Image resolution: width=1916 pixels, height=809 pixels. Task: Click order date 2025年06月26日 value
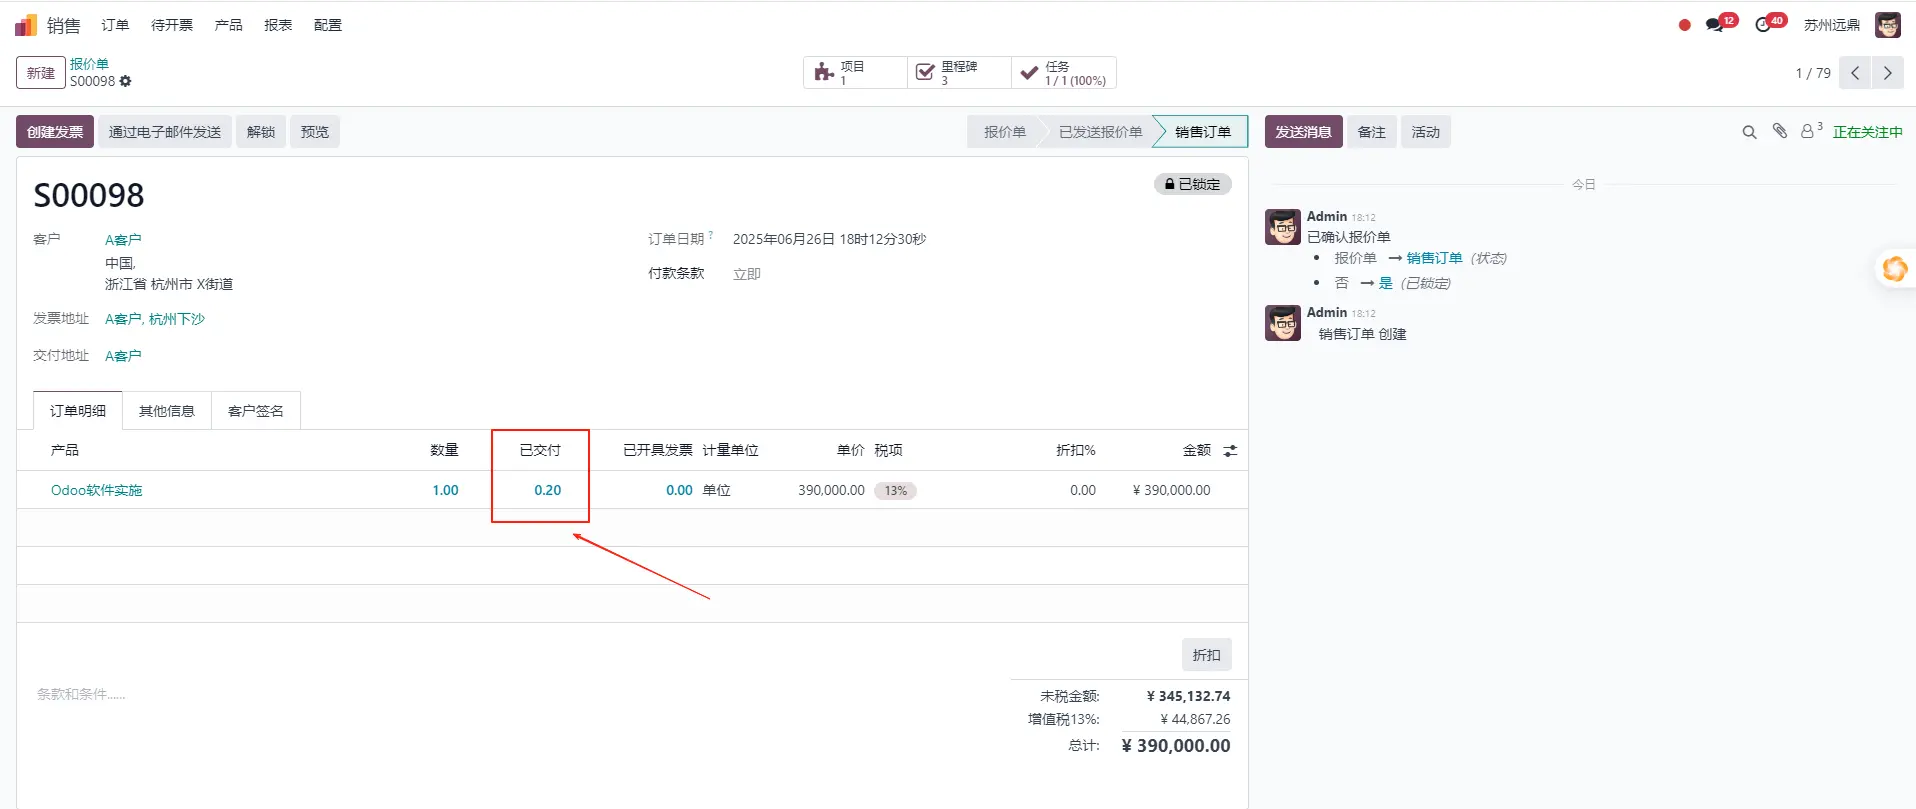(829, 239)
